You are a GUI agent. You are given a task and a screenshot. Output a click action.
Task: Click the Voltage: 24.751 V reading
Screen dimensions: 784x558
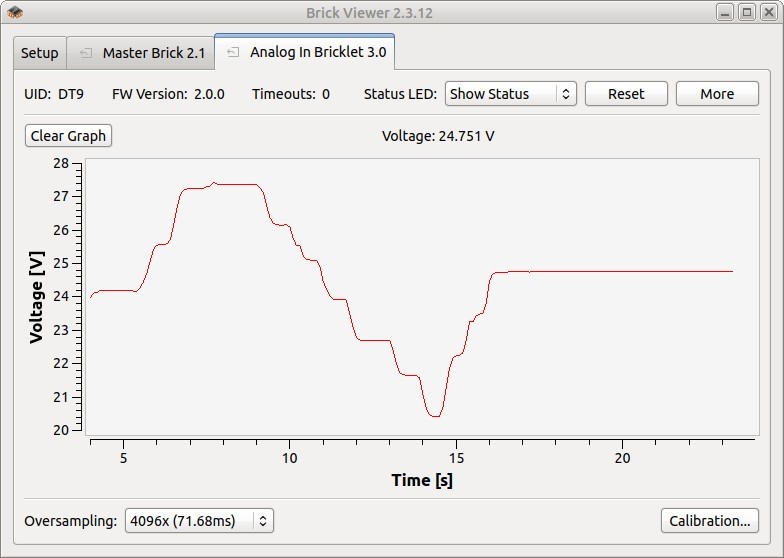438,136
